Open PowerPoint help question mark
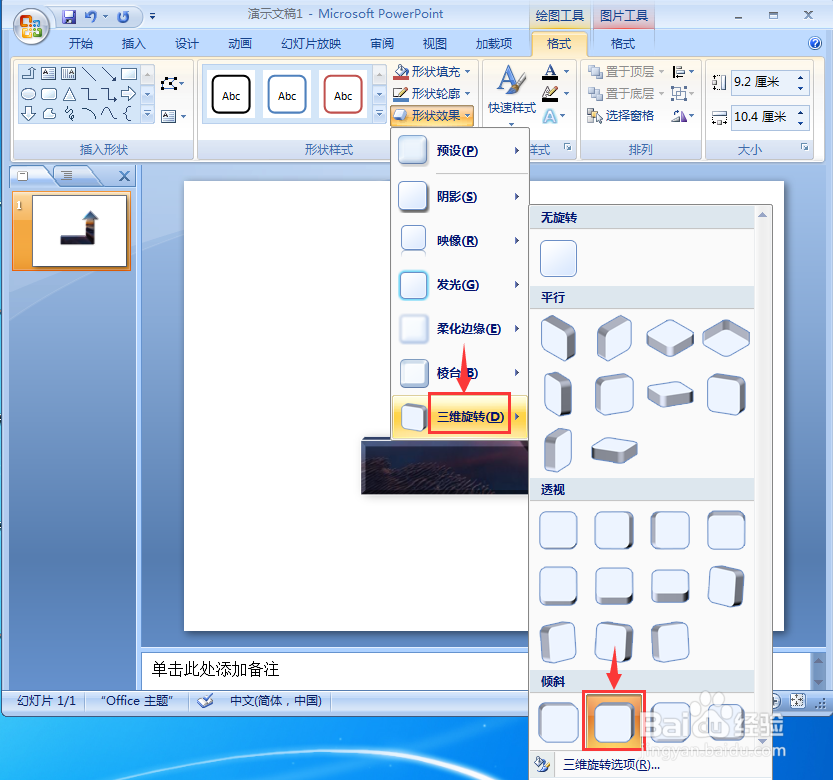The height and width of the screenshot is (780, 833). coord(814,43)
